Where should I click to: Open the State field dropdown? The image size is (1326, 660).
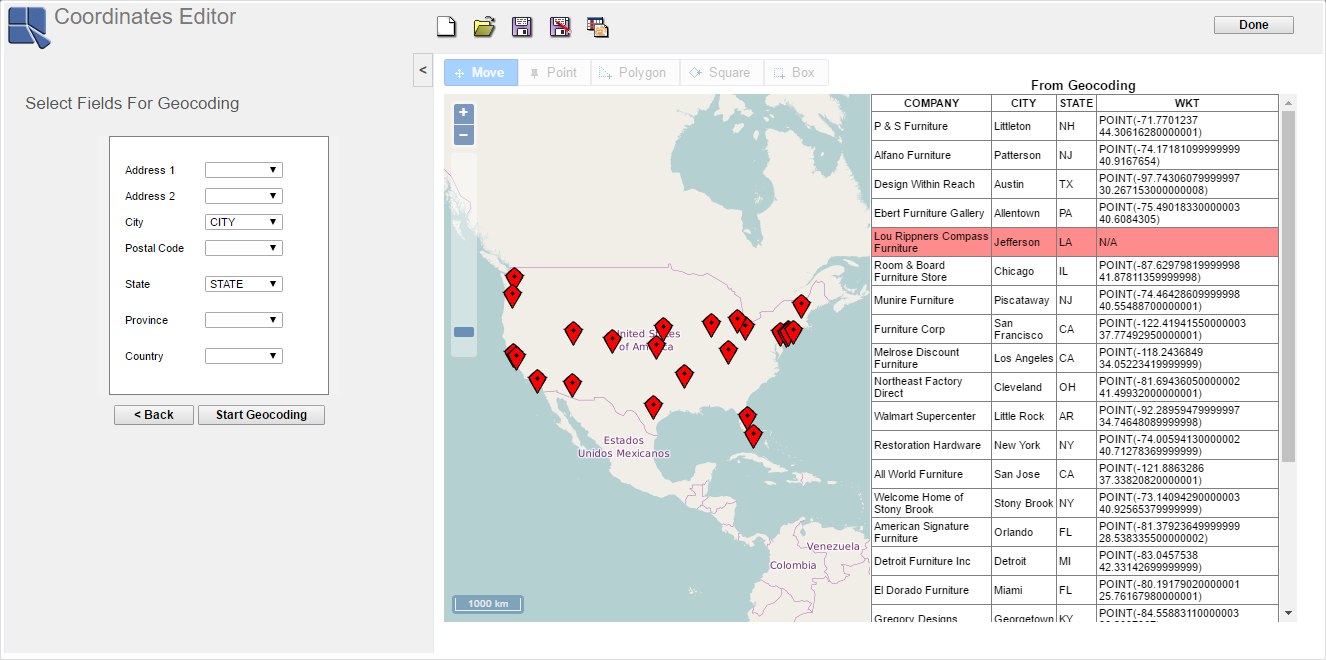[244, 284]
